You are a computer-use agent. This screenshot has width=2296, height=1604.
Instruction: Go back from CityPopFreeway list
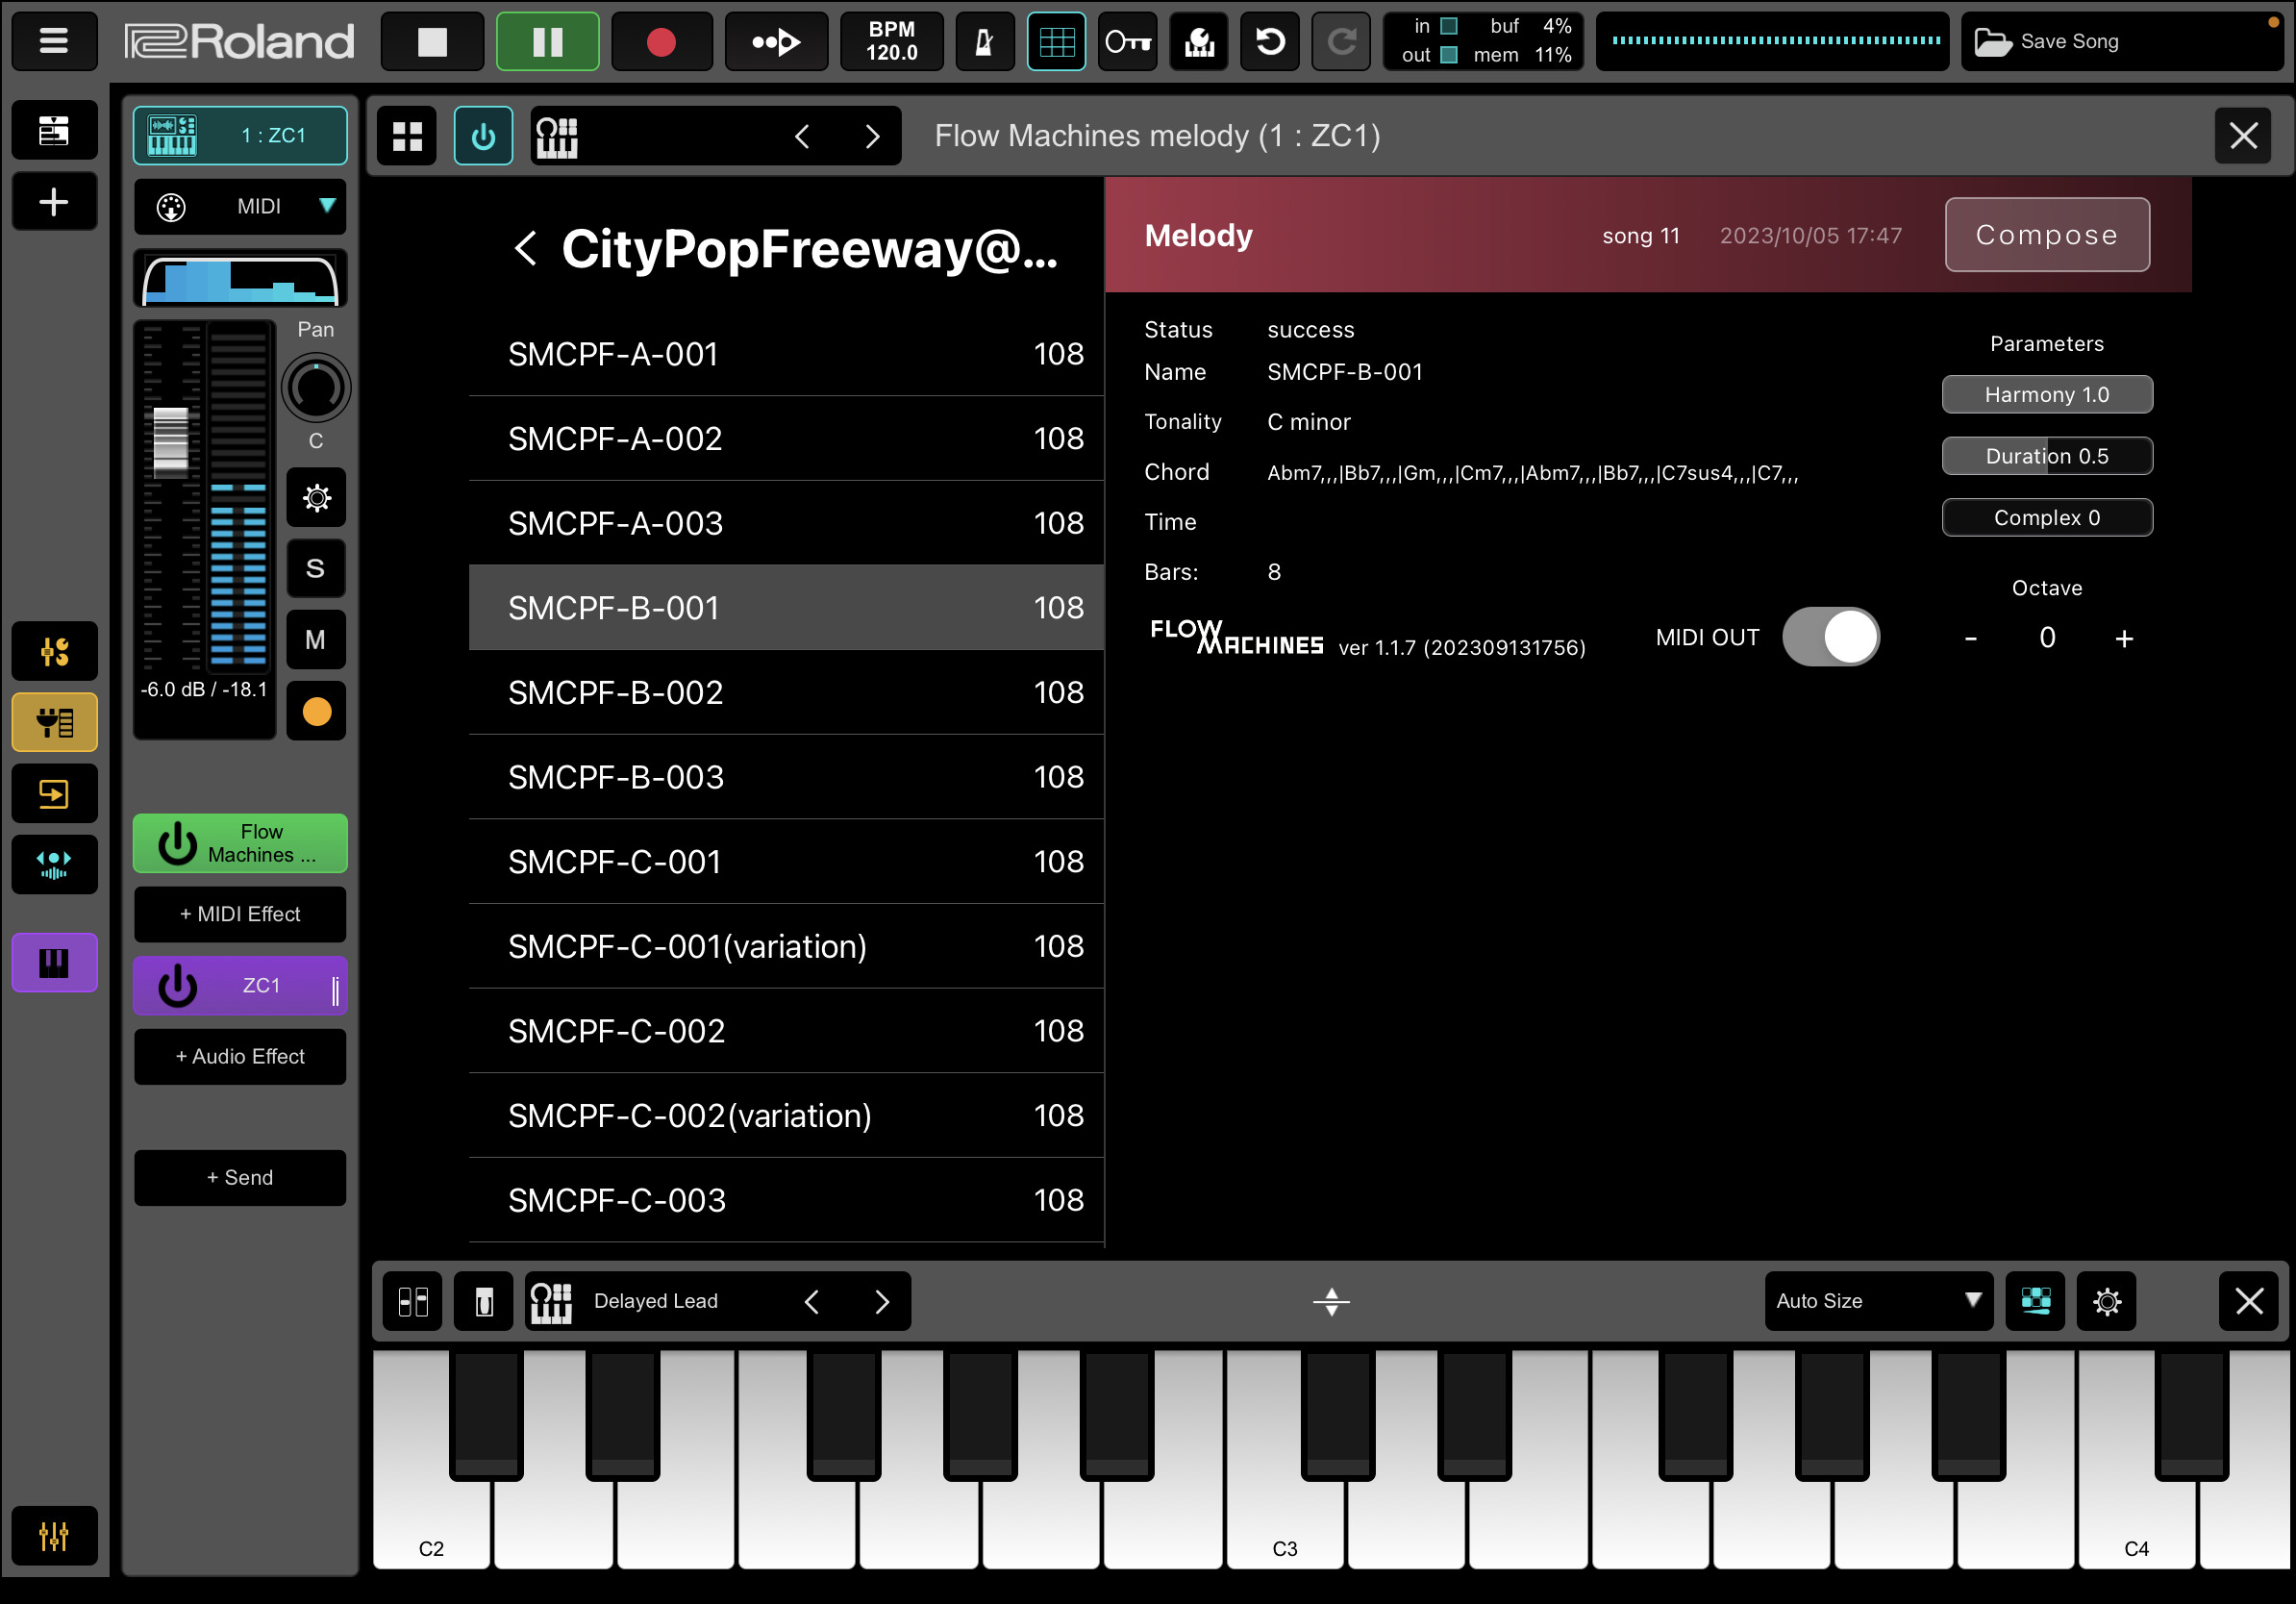[526, 248]
